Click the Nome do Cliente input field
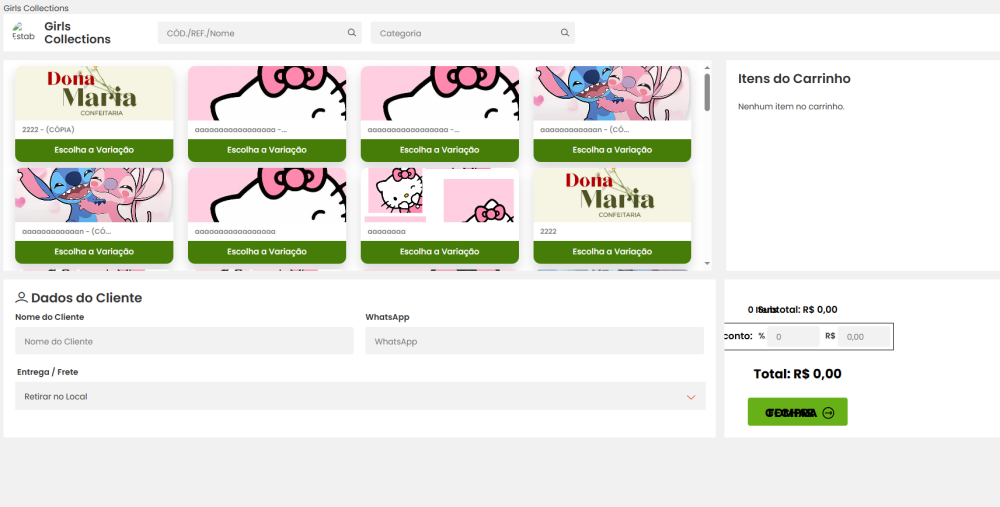 184,341
